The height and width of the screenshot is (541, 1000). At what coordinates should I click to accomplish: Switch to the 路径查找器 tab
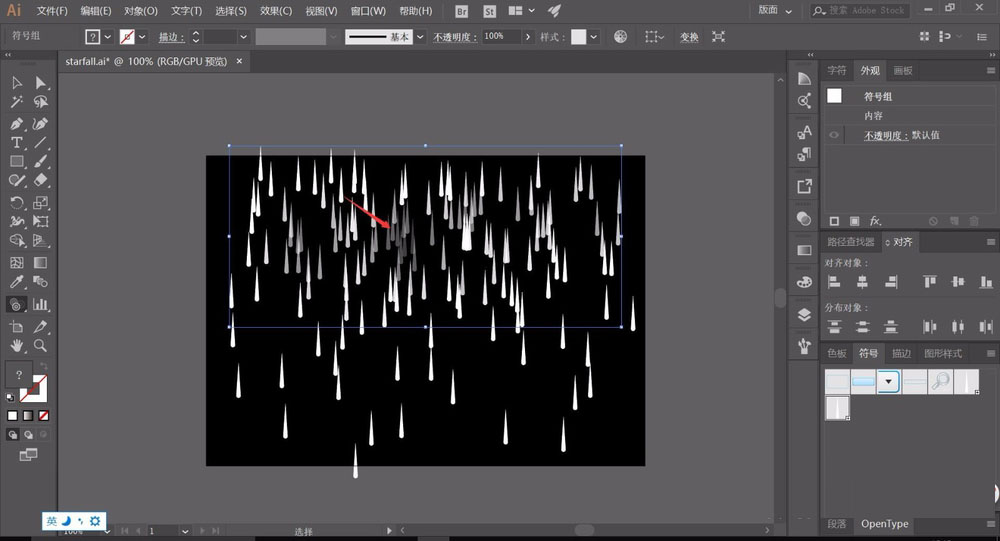851,242
